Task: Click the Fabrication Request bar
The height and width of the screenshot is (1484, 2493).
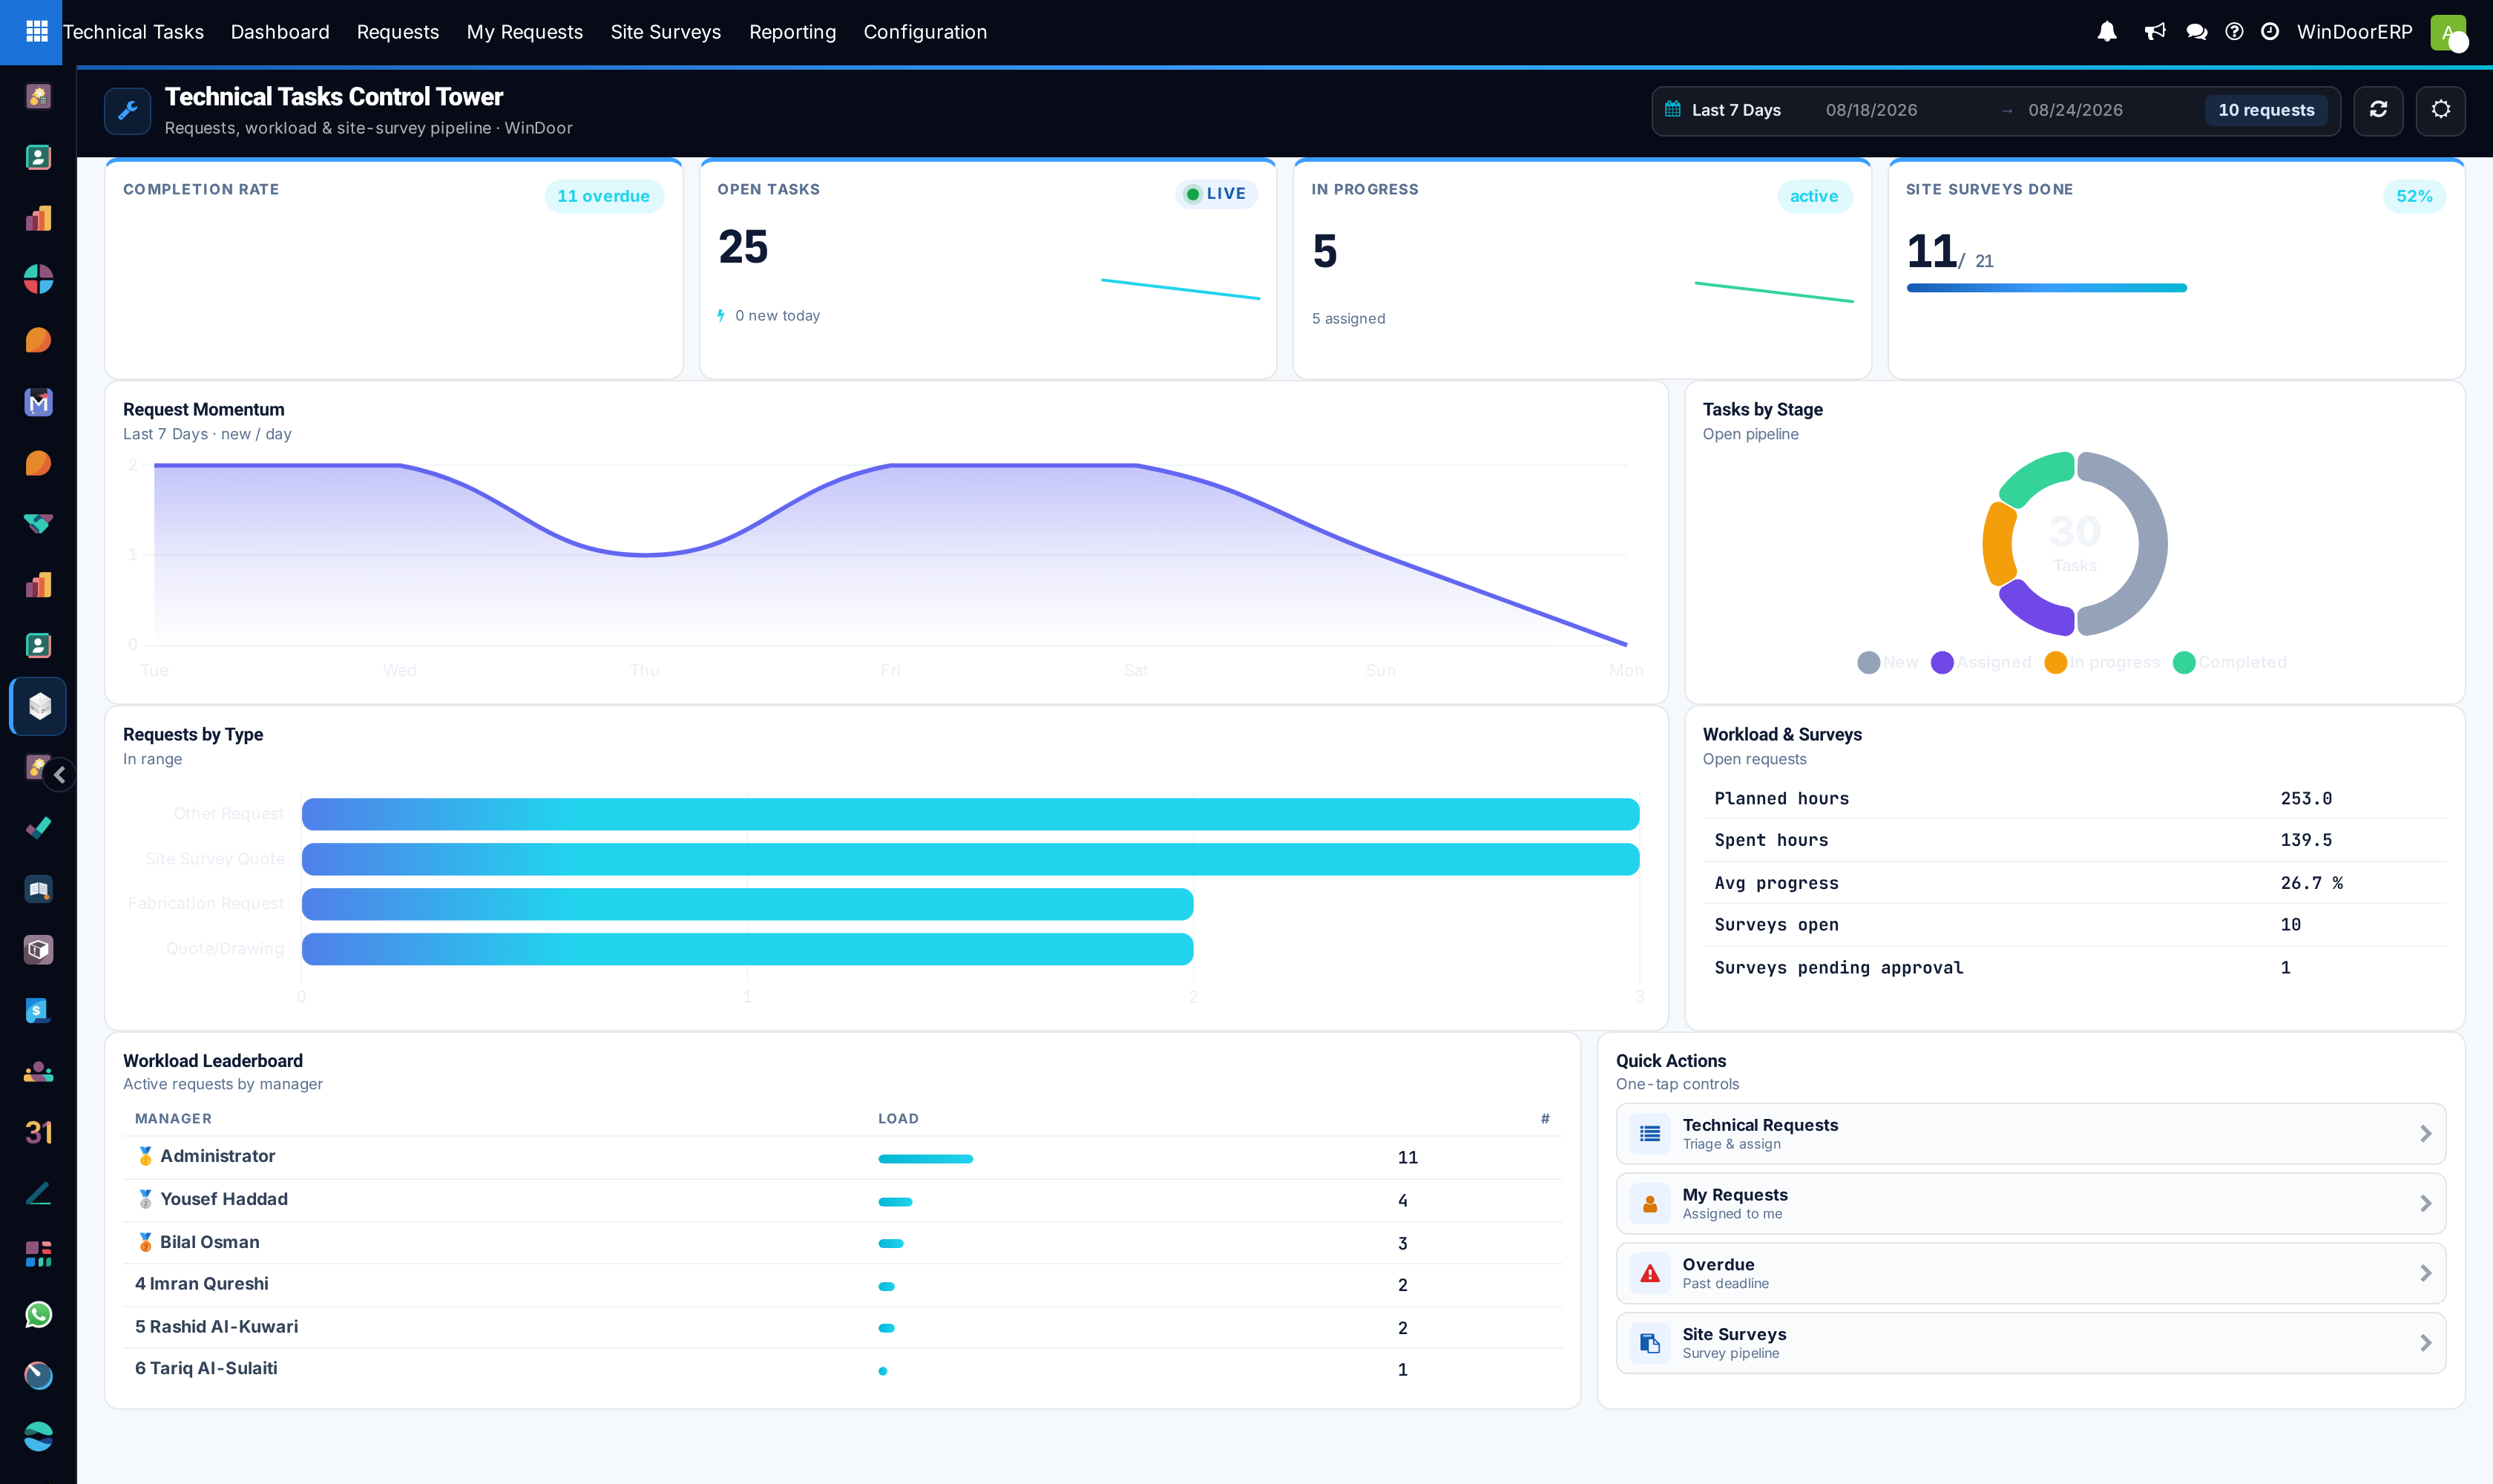Action: coord(747,904)
